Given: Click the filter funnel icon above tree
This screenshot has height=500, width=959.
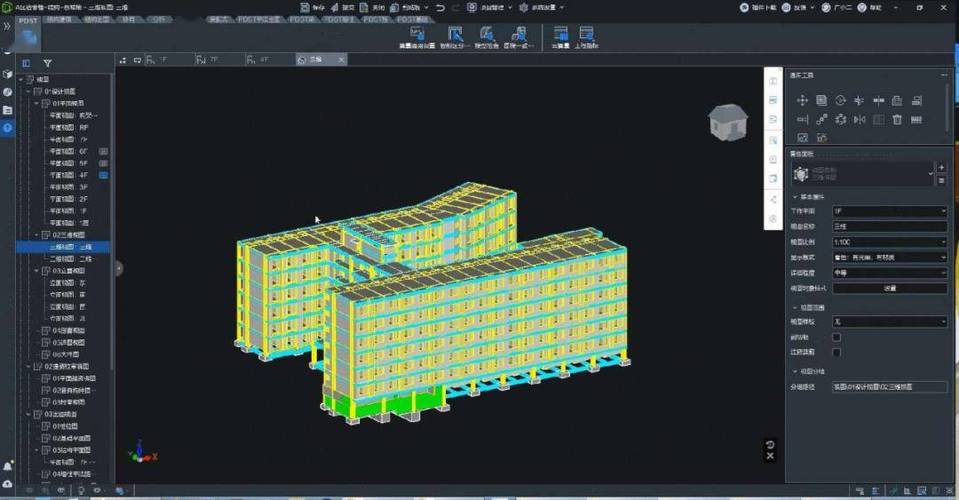Looking at the screenshot, I should point(47,63).
